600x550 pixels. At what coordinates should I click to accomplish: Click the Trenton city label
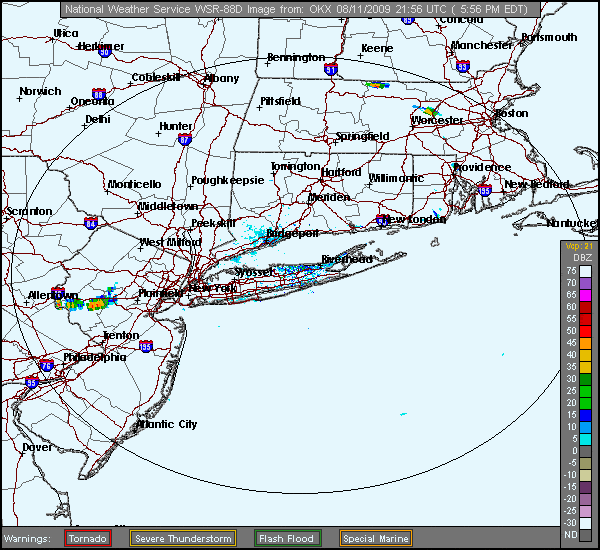pos(121,336)
